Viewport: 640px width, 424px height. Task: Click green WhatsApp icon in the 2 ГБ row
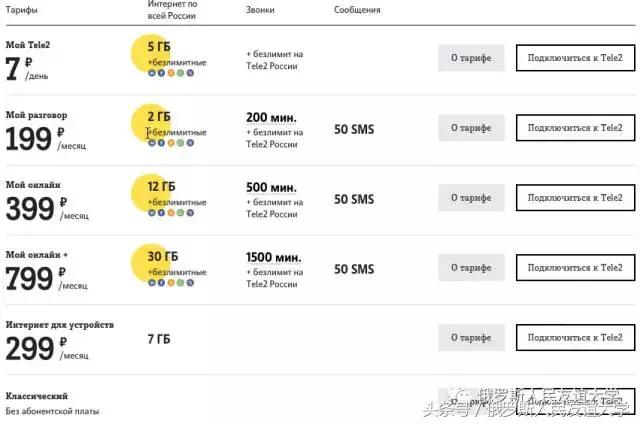coord(180,142)
